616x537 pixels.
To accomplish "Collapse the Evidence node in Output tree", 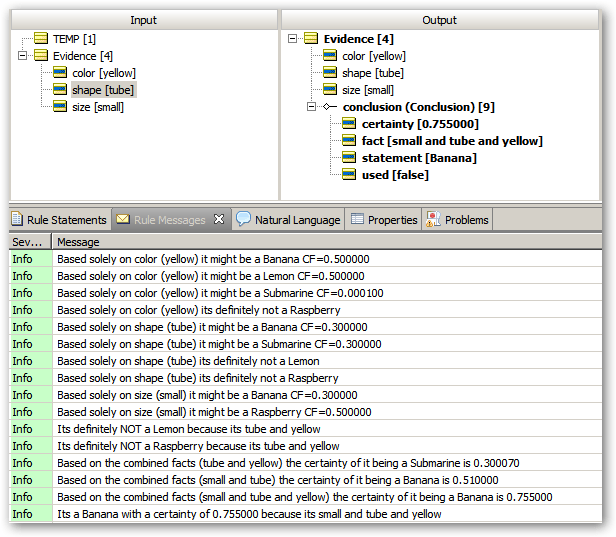I will point(293,39).
